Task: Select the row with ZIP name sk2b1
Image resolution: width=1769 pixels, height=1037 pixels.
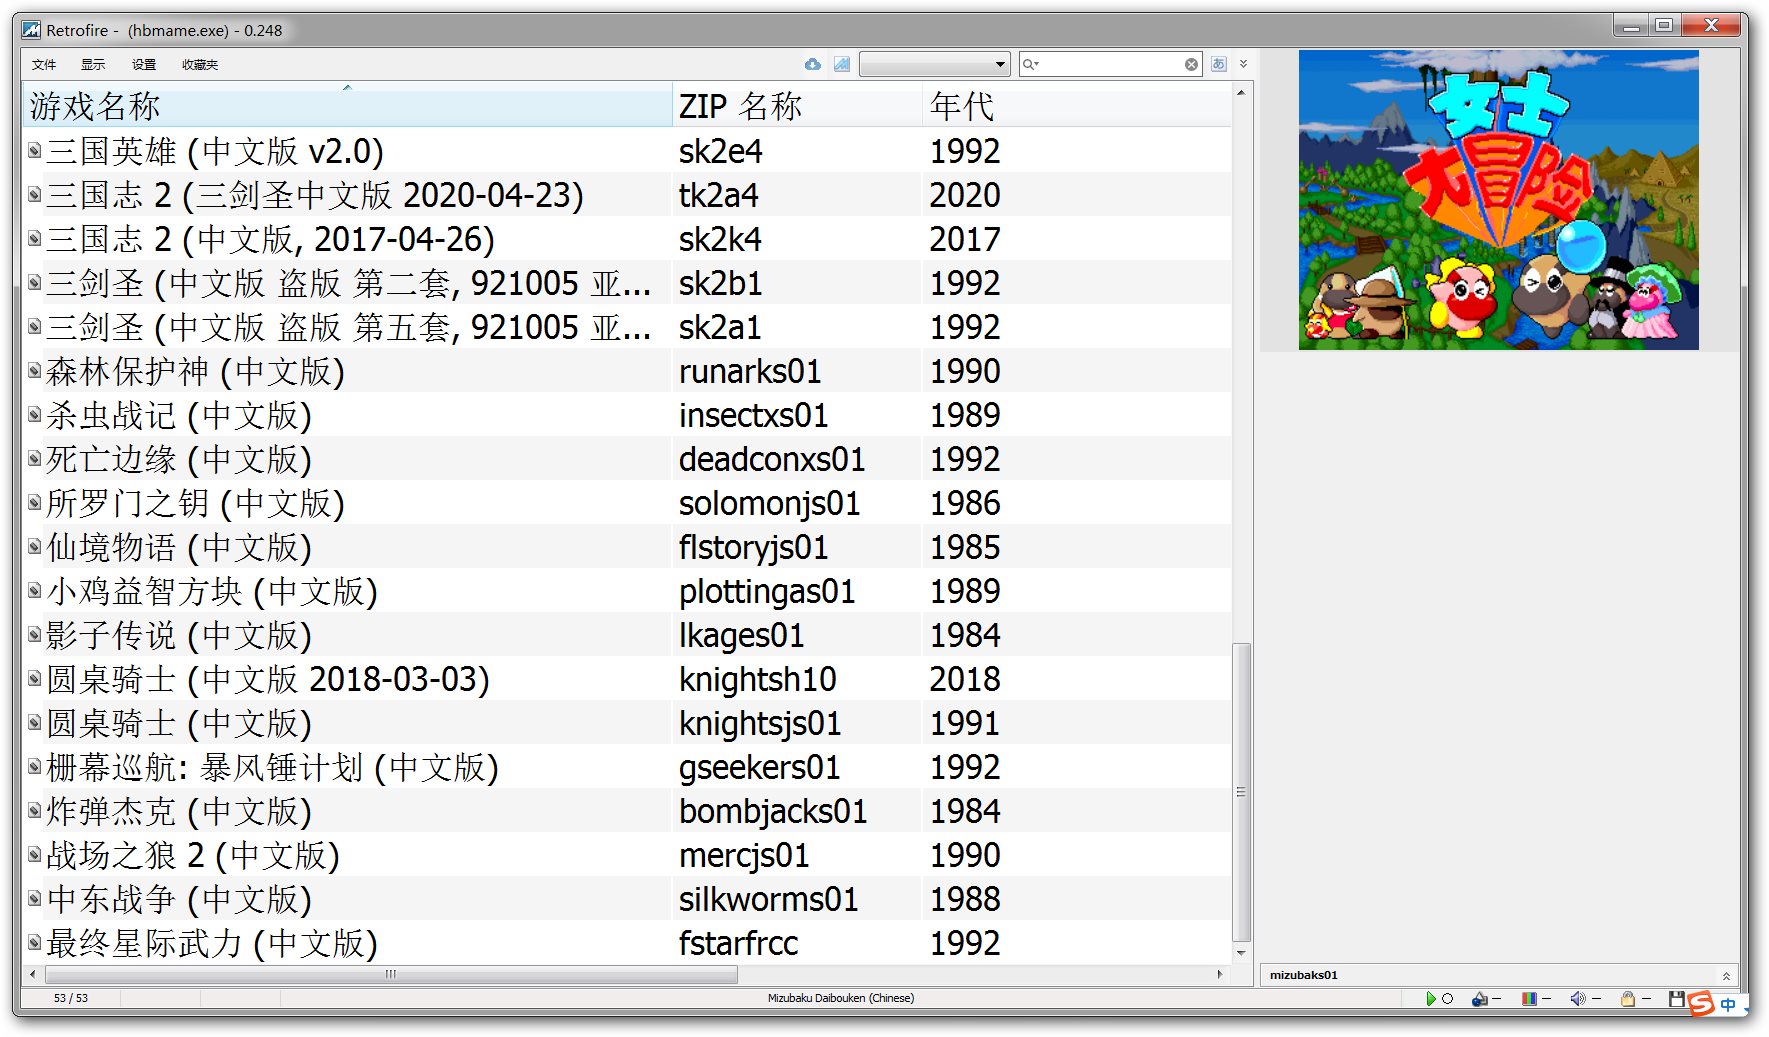Action: click(x=627, y=283)
